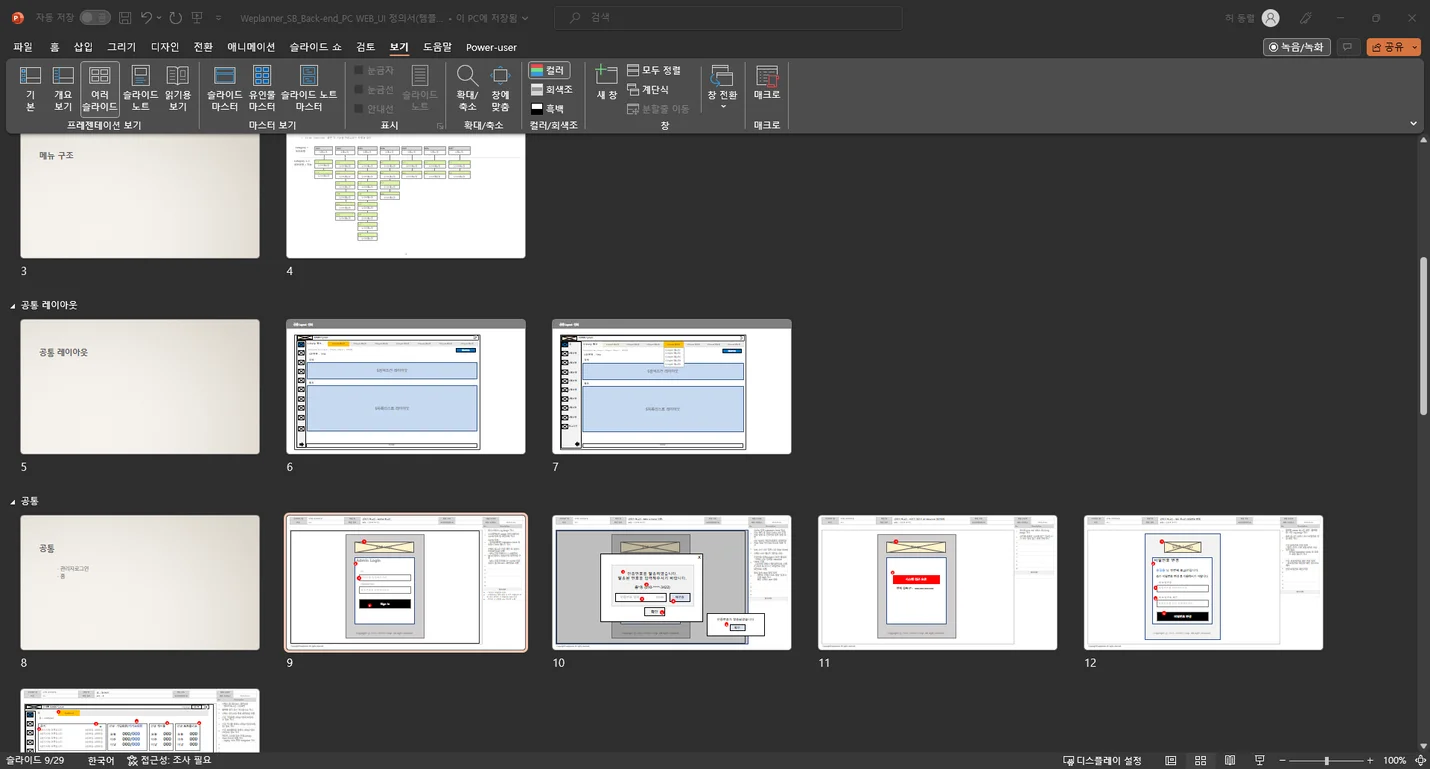1430x769 pixels.
Task: Open 슬라이드 노트 마스터 notes master
Action: pos(309,89)
